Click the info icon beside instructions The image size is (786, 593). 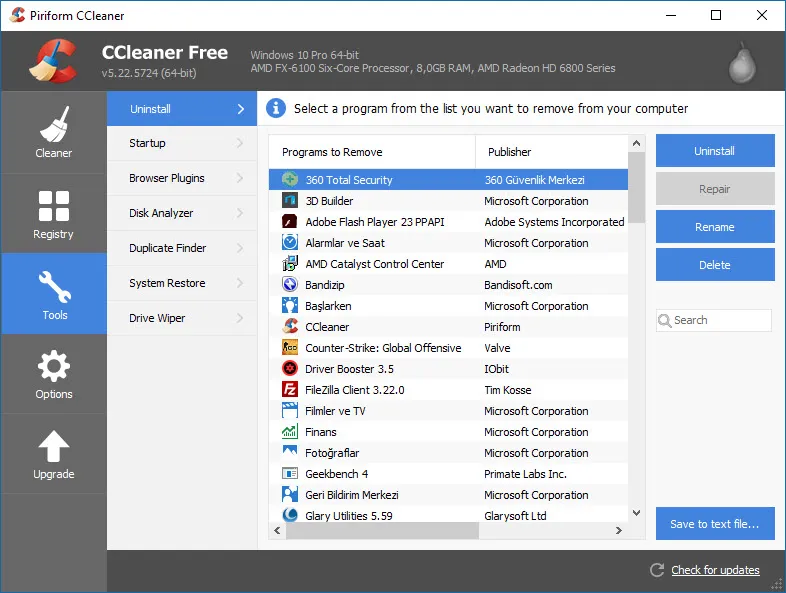276,108
